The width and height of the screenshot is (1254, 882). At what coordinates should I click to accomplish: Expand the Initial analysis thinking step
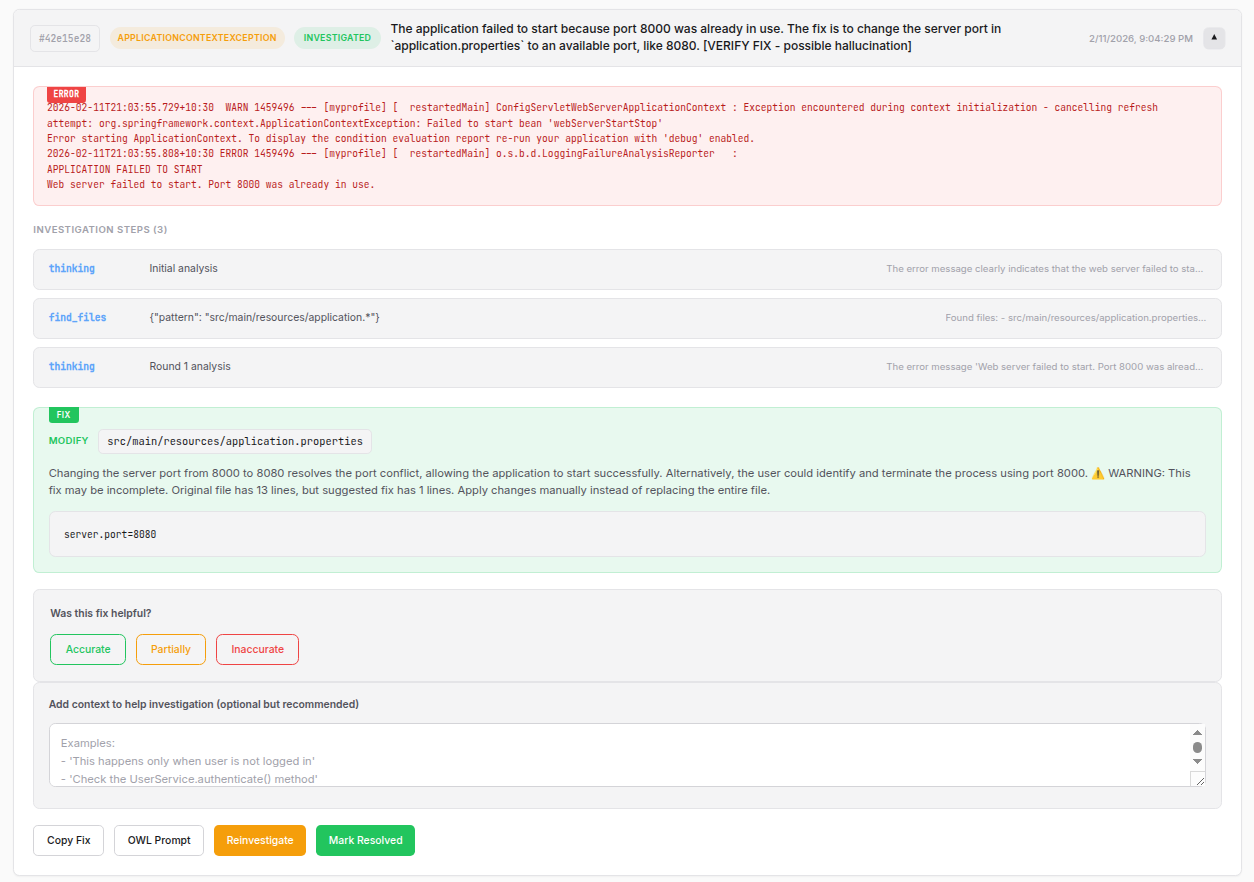(x=626, y=269)
